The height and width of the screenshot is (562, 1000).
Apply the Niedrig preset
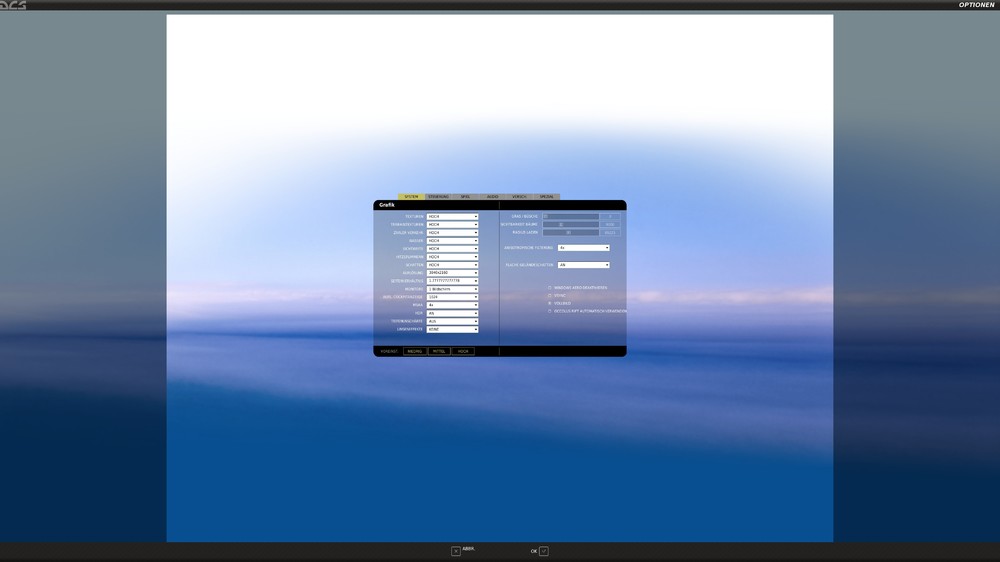tap(415, 351)
